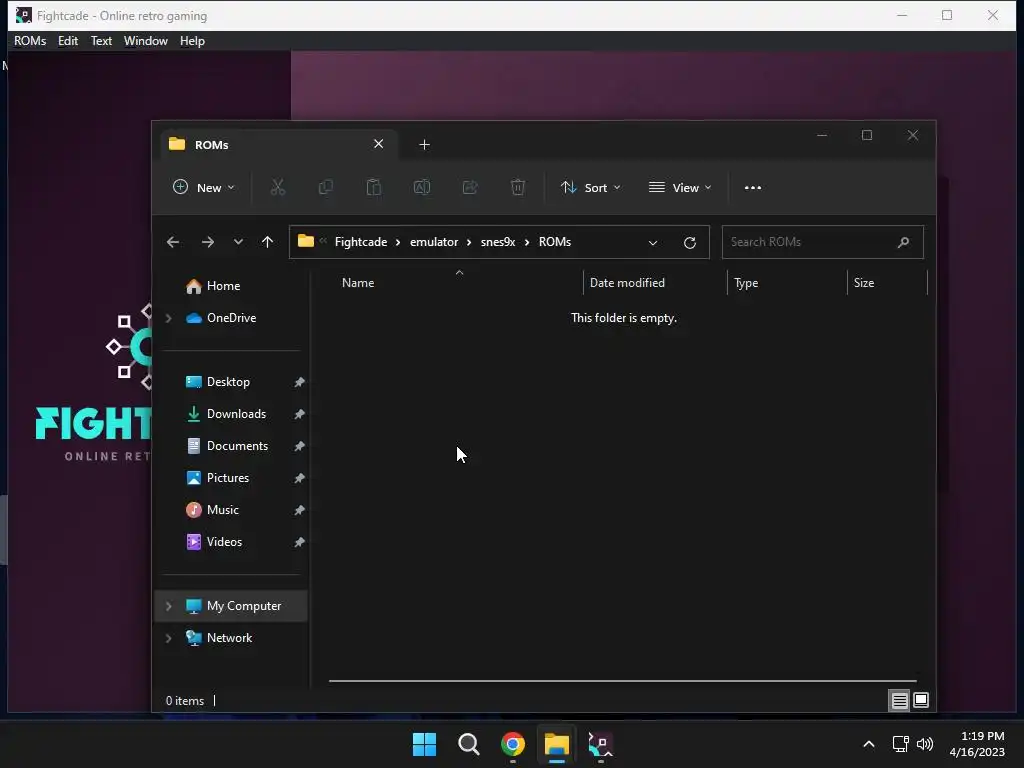This screenshot has height=768, width=1024.
Task: Click the volume speaker icon
Action: [x=925, y=744]
